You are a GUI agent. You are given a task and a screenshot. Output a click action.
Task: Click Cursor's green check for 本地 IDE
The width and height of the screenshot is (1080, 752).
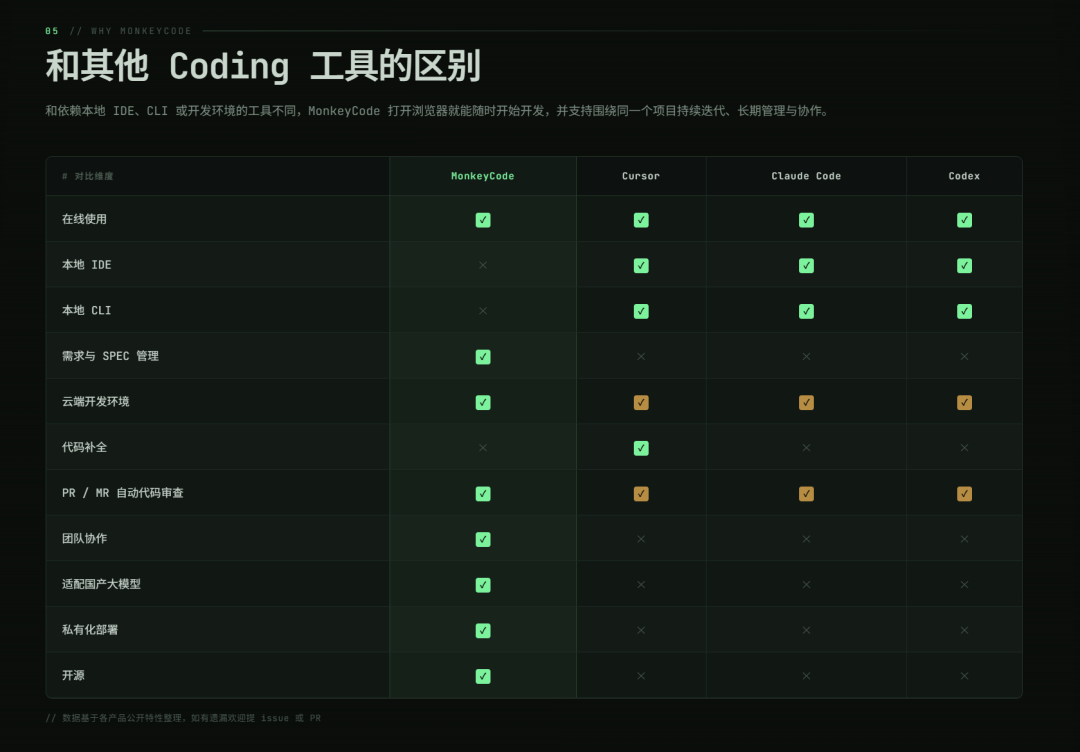[x=641, y=265]
